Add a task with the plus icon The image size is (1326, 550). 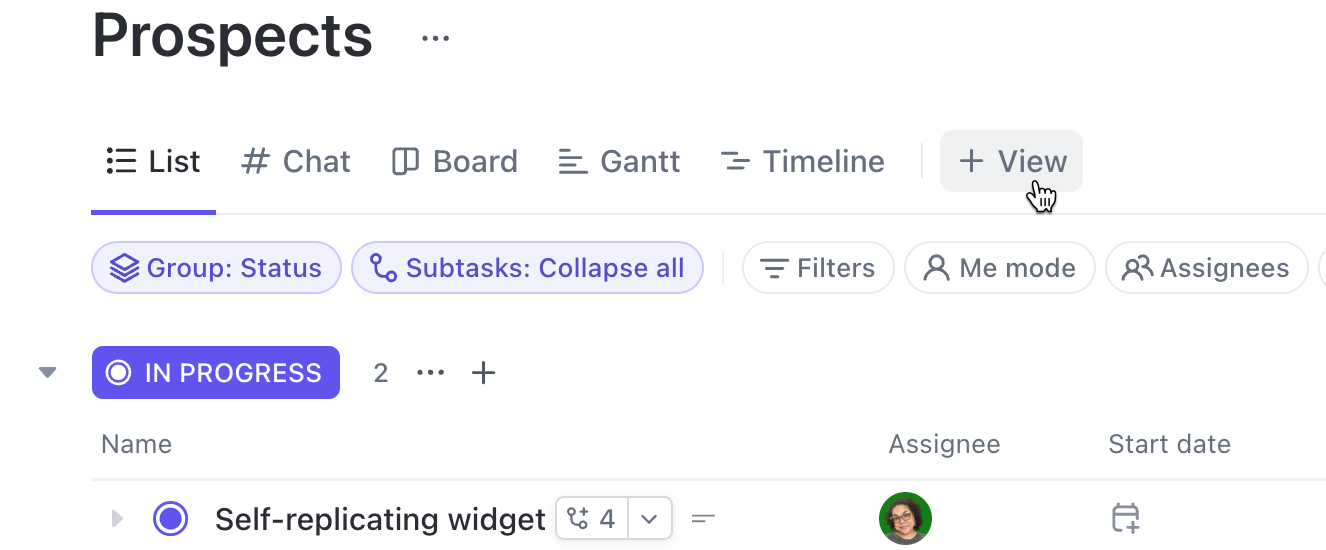click(x=484, y=373)
